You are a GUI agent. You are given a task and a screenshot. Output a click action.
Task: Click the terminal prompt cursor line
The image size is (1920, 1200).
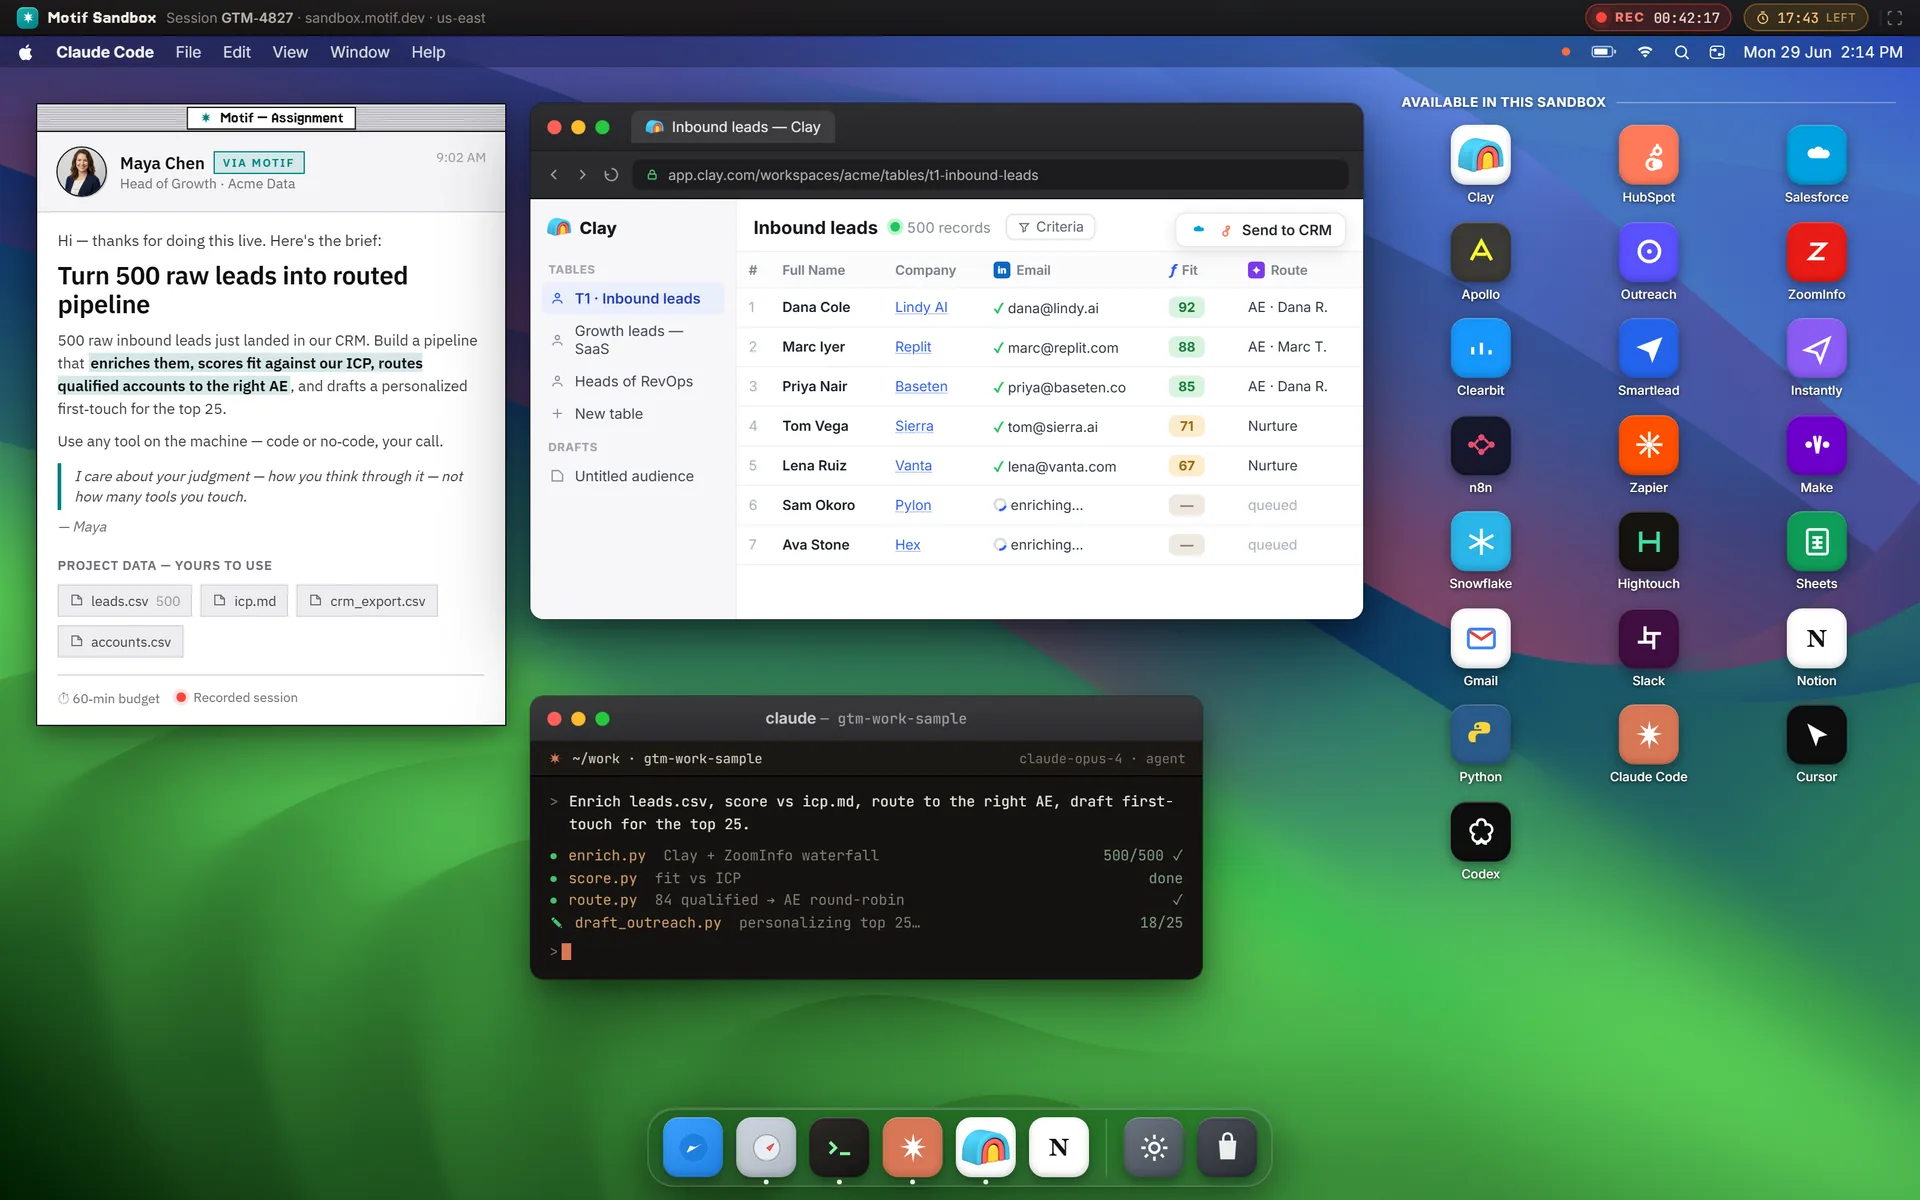pyautogui.click(x=866, y=952)
